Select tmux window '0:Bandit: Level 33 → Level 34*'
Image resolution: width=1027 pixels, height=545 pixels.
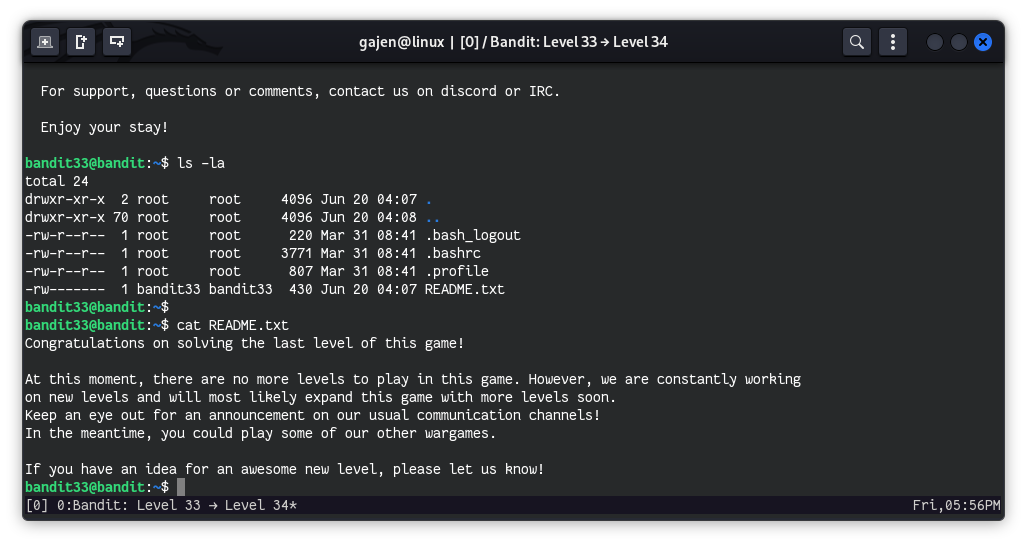[168, 505]
